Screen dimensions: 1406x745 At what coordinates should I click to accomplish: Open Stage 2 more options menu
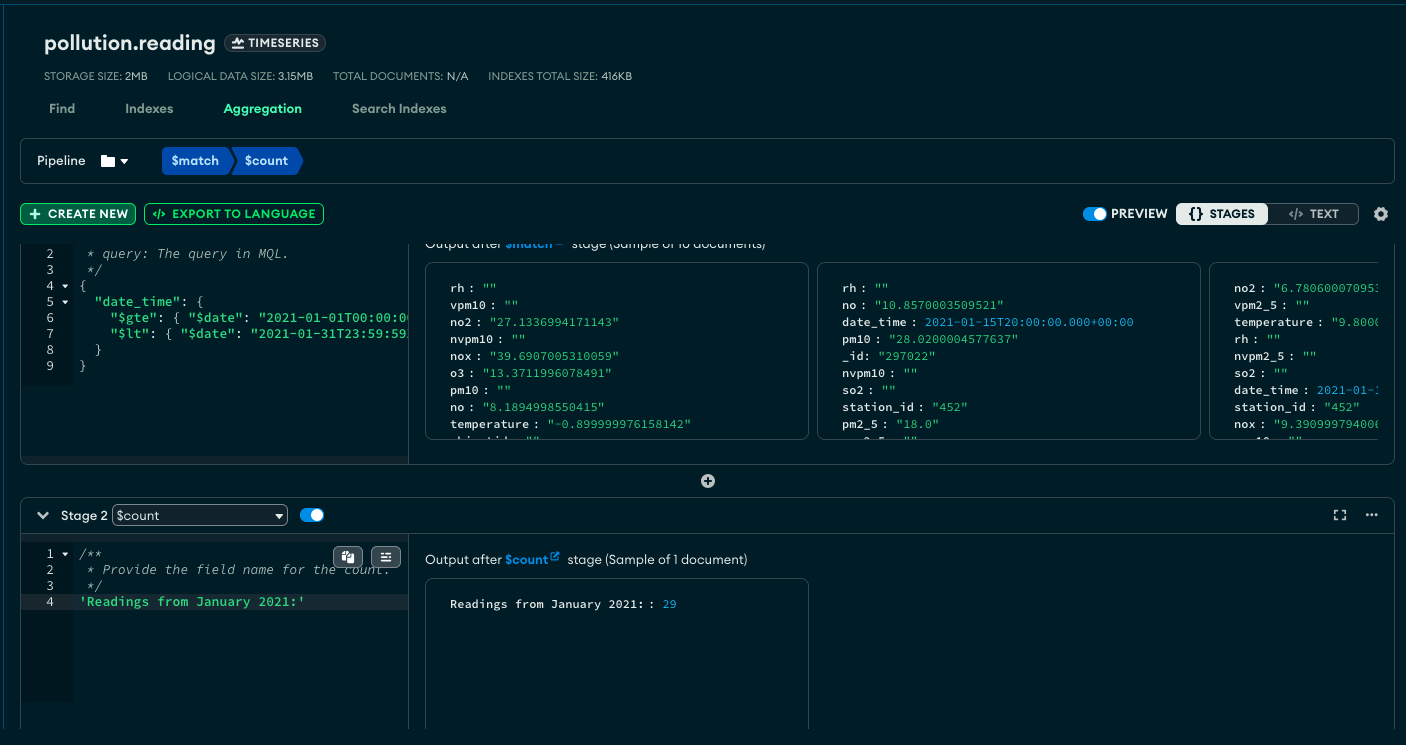(1372, 515)
